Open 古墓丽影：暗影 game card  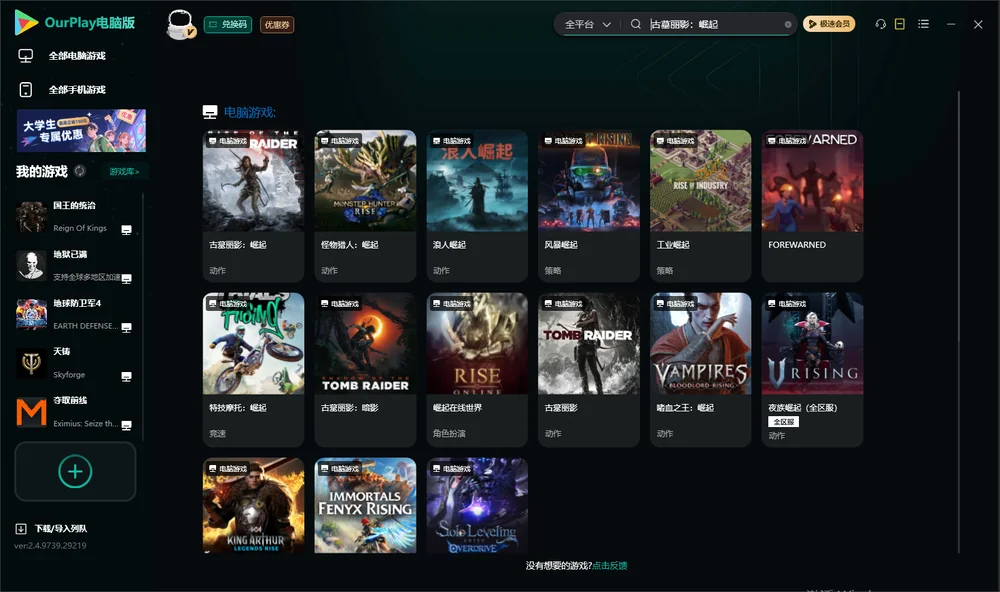pyautogui.click(x=365, y=369)
